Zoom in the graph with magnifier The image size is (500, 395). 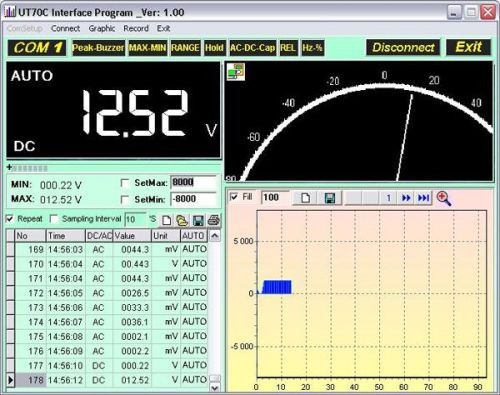444,199
